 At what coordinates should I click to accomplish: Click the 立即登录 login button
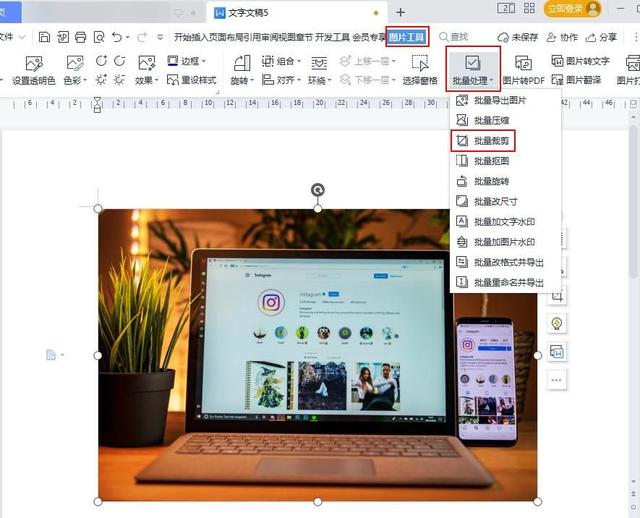tap(573, 8)
